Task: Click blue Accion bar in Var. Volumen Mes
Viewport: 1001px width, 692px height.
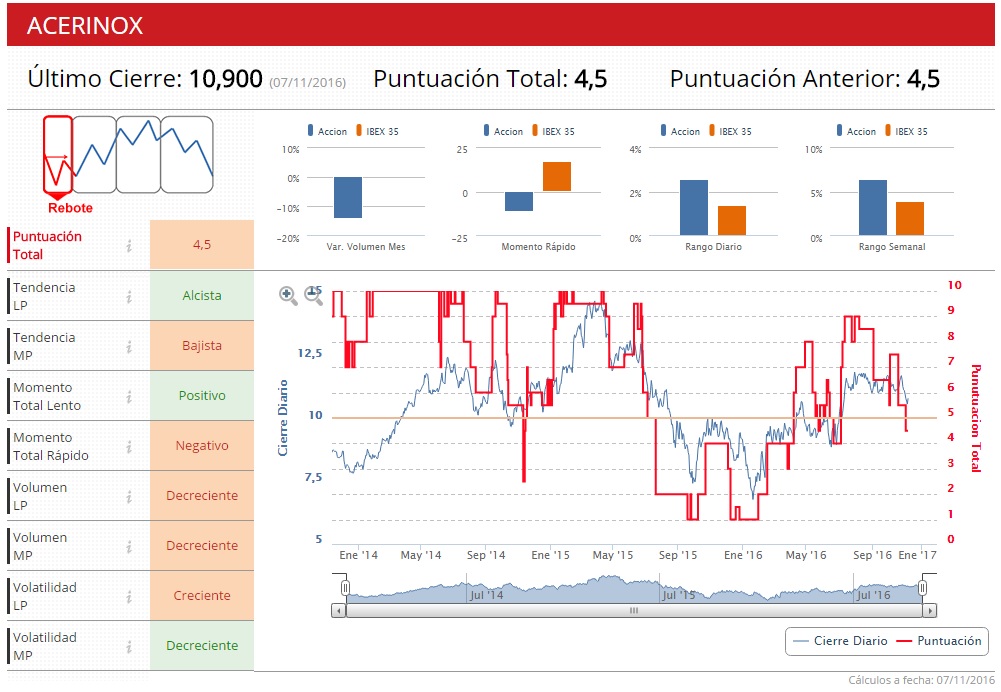Action: 348,197
